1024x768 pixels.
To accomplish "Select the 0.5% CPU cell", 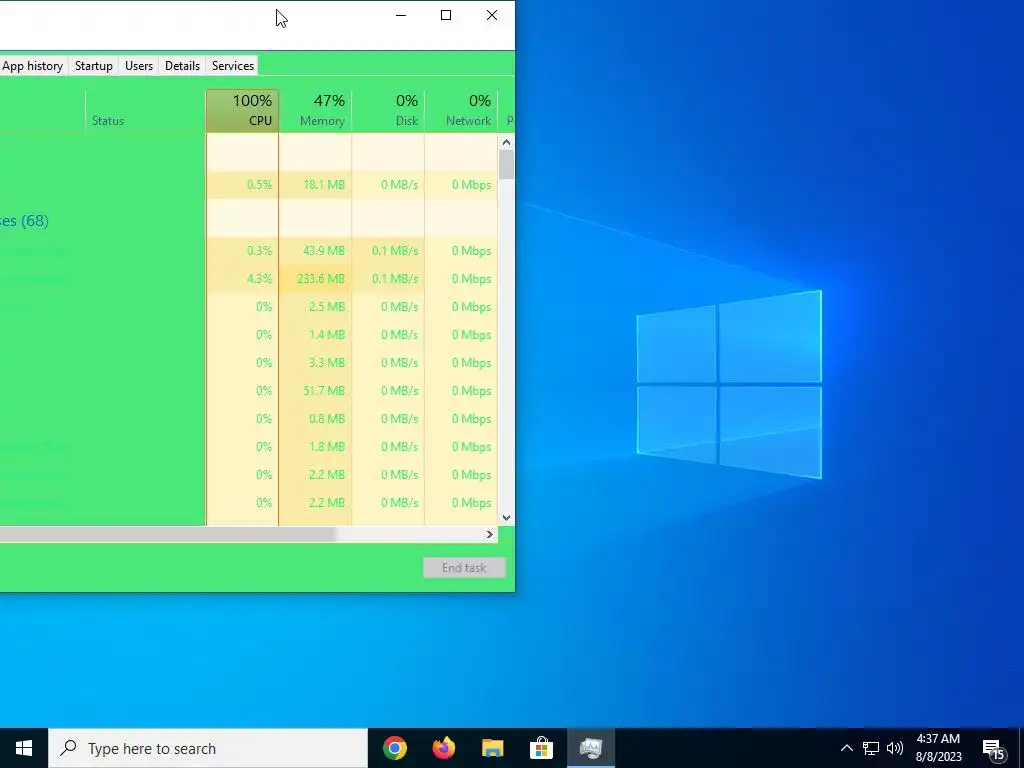I will [242, 185].
